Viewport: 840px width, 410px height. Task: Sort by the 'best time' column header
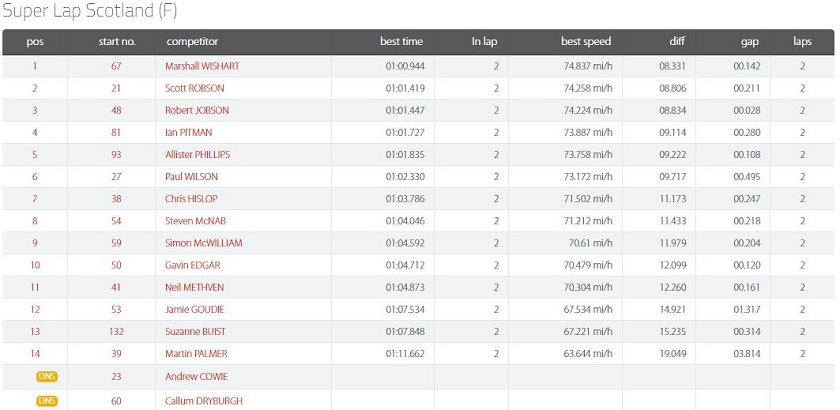401,42
